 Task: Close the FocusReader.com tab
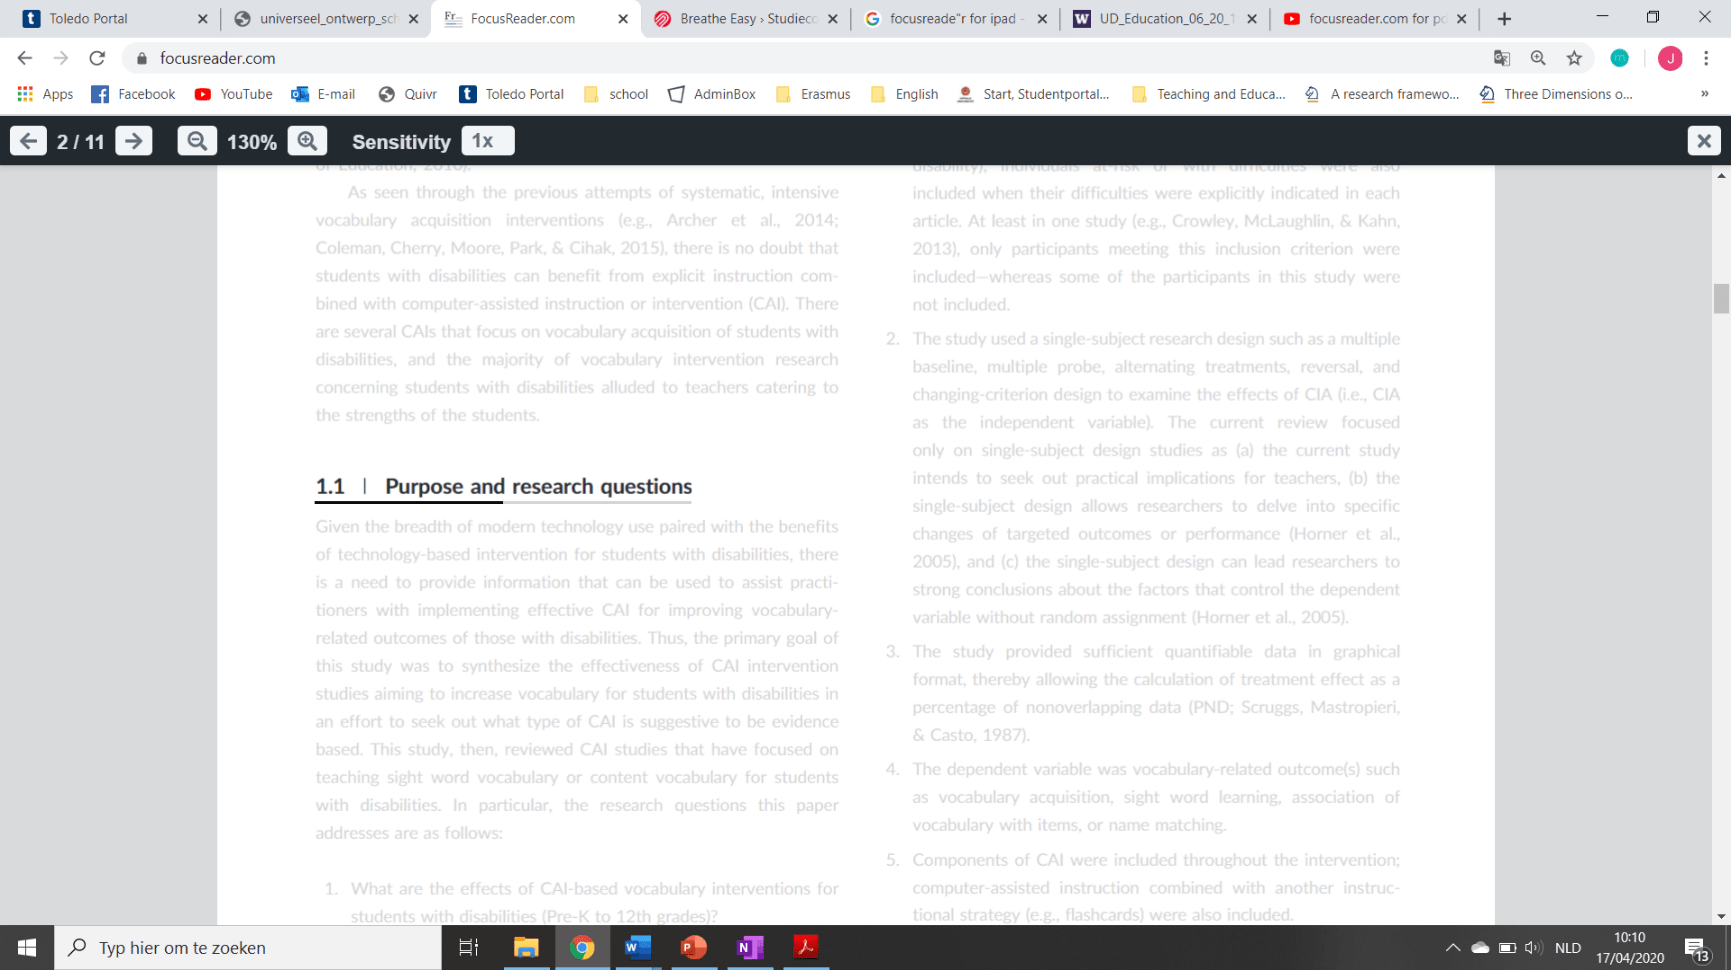tap(623, 18)
